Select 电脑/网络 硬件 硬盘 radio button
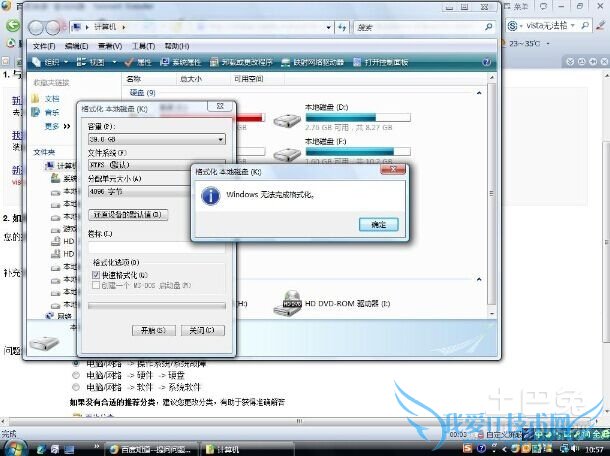The width and height of the screenshot is (610, 456). pyautogui.click(x=76, y=375)
